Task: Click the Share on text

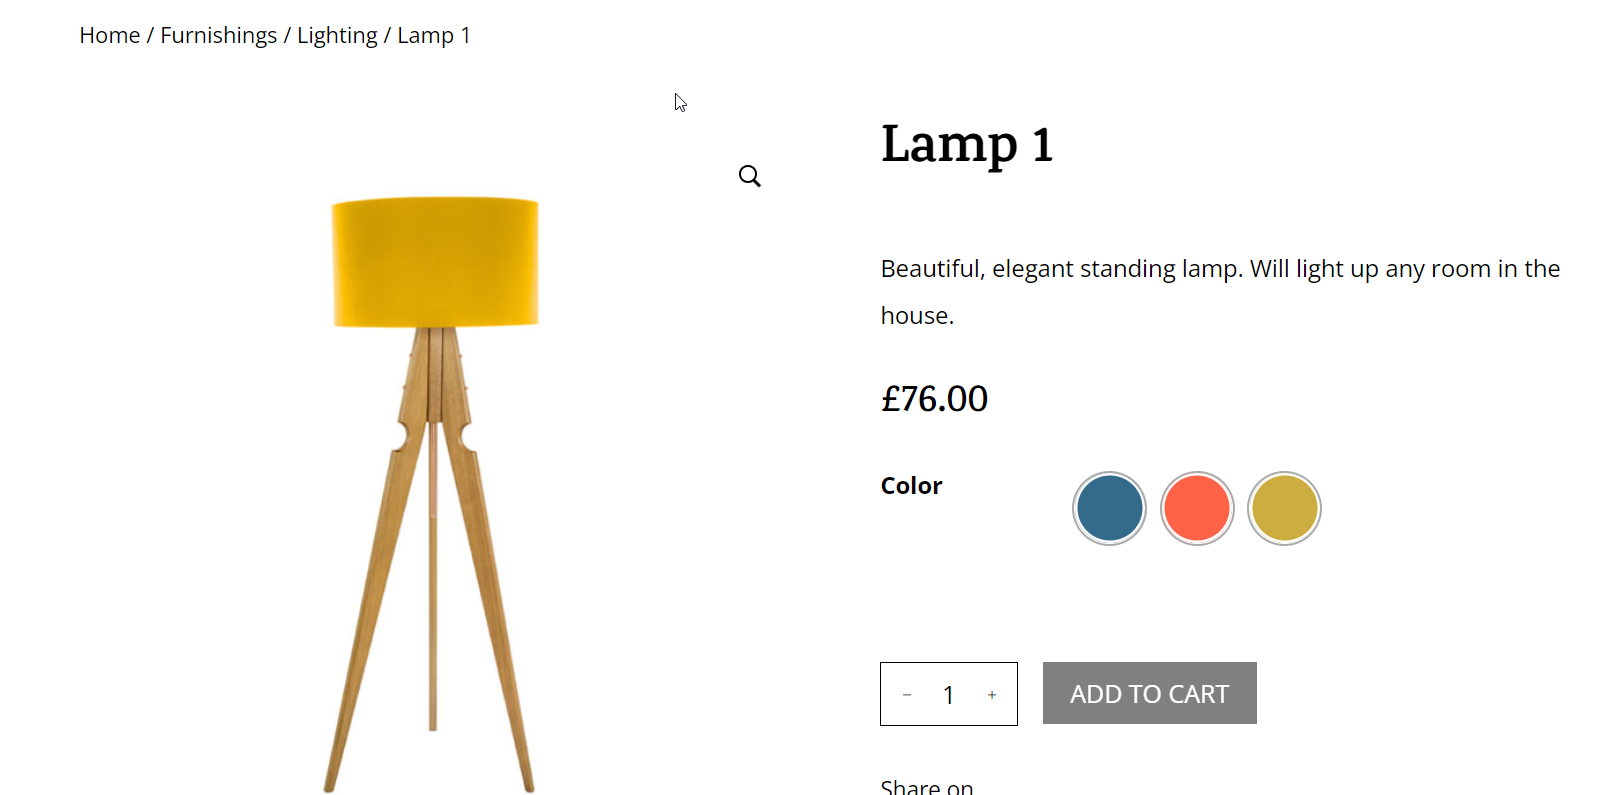Action: pyautogui.click(x=926, y=787)
